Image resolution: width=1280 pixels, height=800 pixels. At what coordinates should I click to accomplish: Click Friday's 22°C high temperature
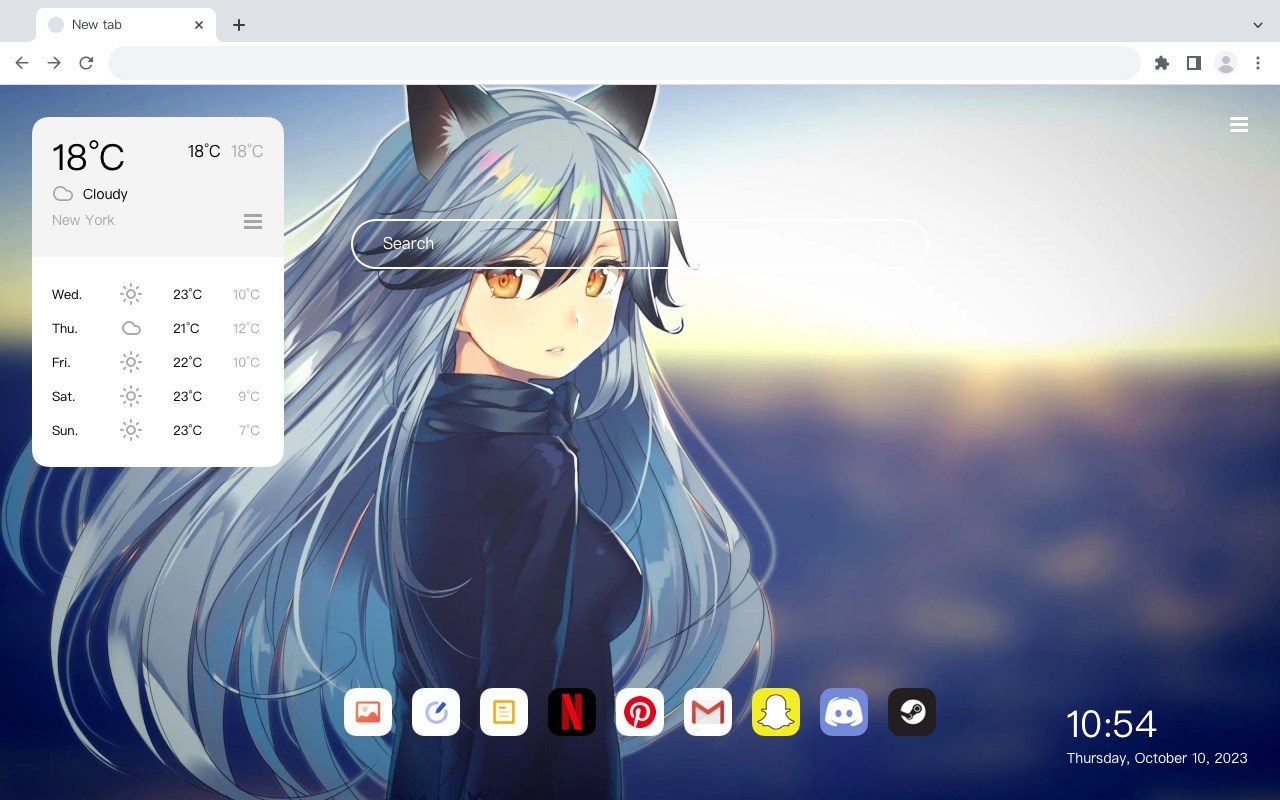coord(187,362)
